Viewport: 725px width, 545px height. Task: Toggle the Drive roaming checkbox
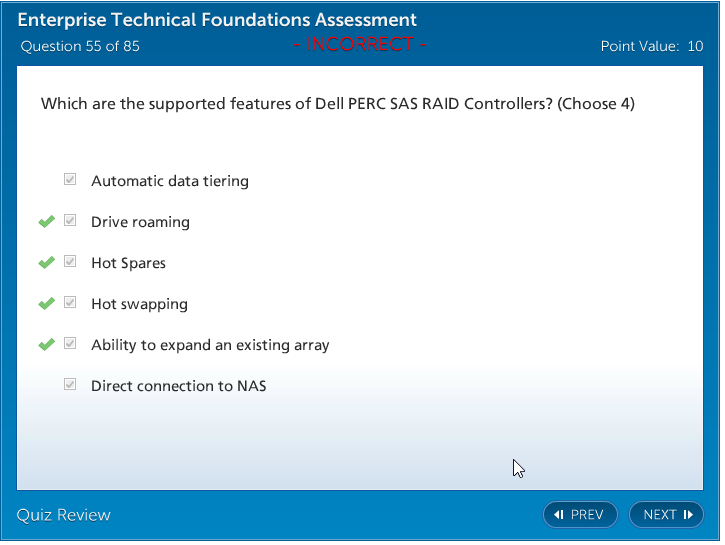click(x=70, y=221)
